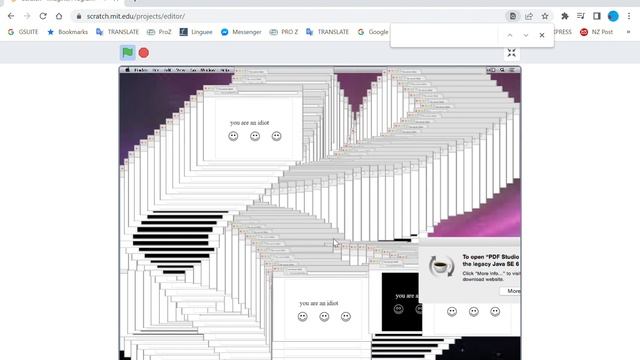Image resolution: width=640 pixels, height=360 pixels.
Task: Reload the Scratch editor page
Action: click(43, 16)
